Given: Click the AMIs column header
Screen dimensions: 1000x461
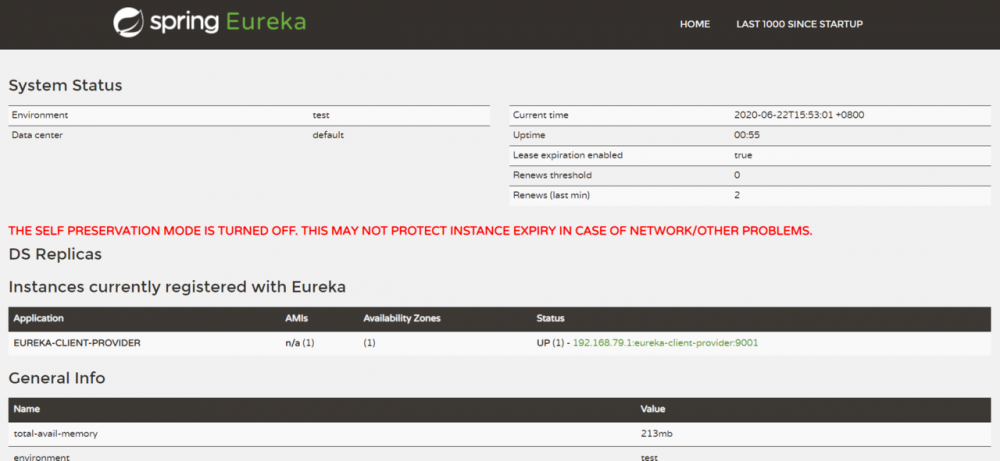Looking at the screenshot, I should point(297,318).
